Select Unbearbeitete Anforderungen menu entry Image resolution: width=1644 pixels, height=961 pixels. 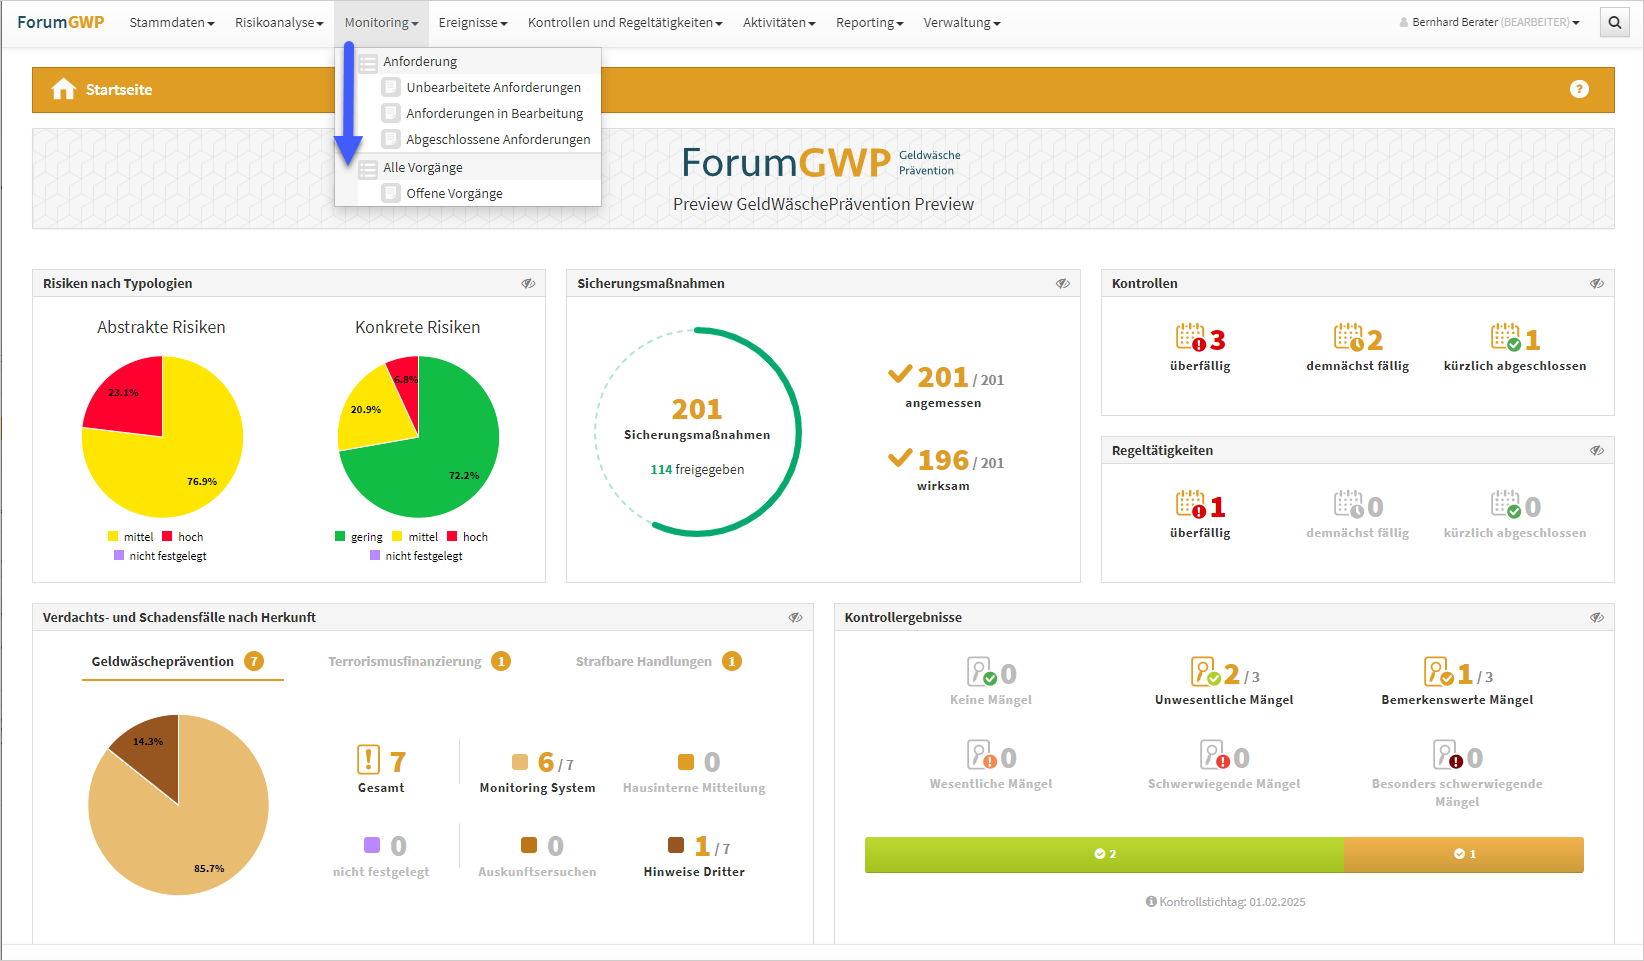pos(493,88)
